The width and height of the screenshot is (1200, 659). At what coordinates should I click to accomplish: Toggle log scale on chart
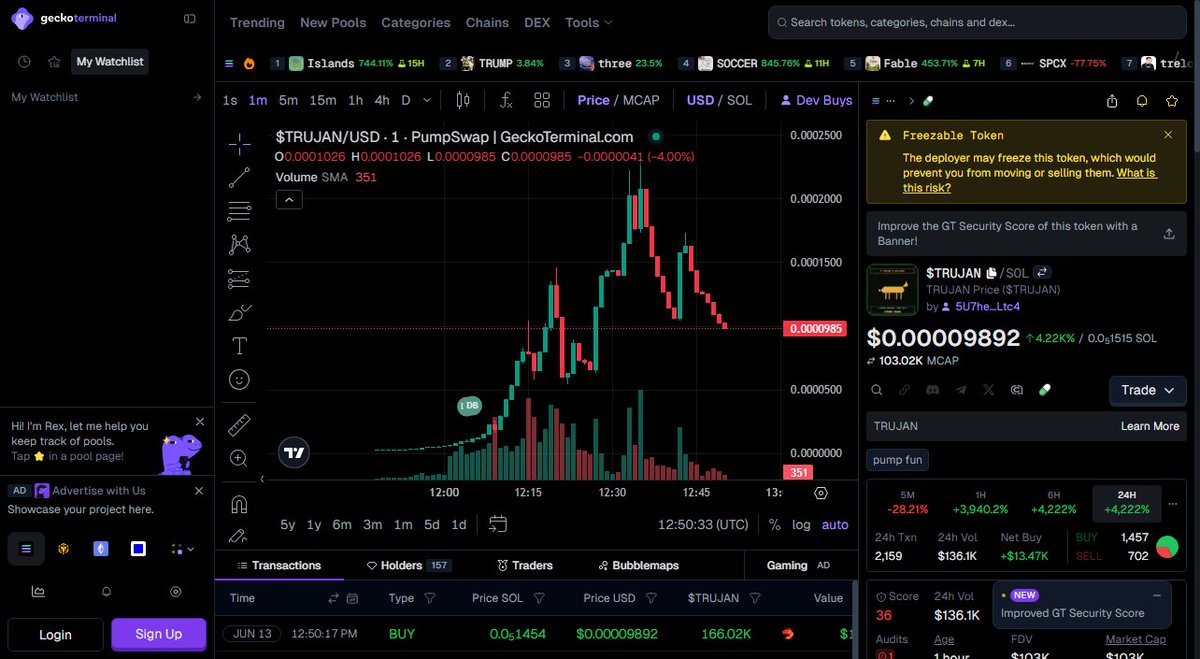802,524
